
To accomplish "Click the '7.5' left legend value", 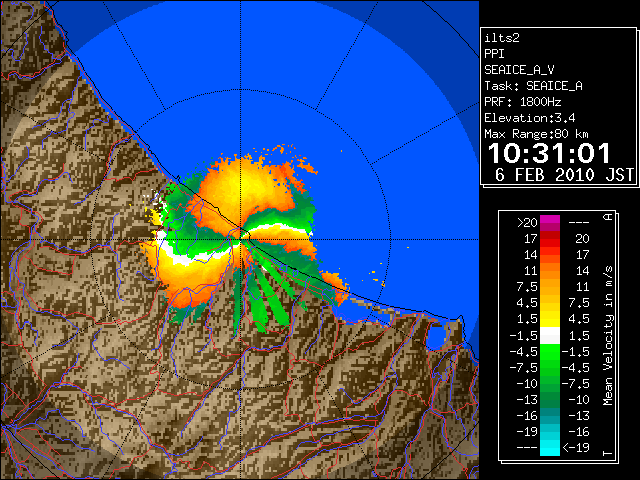I will [527, 287].
